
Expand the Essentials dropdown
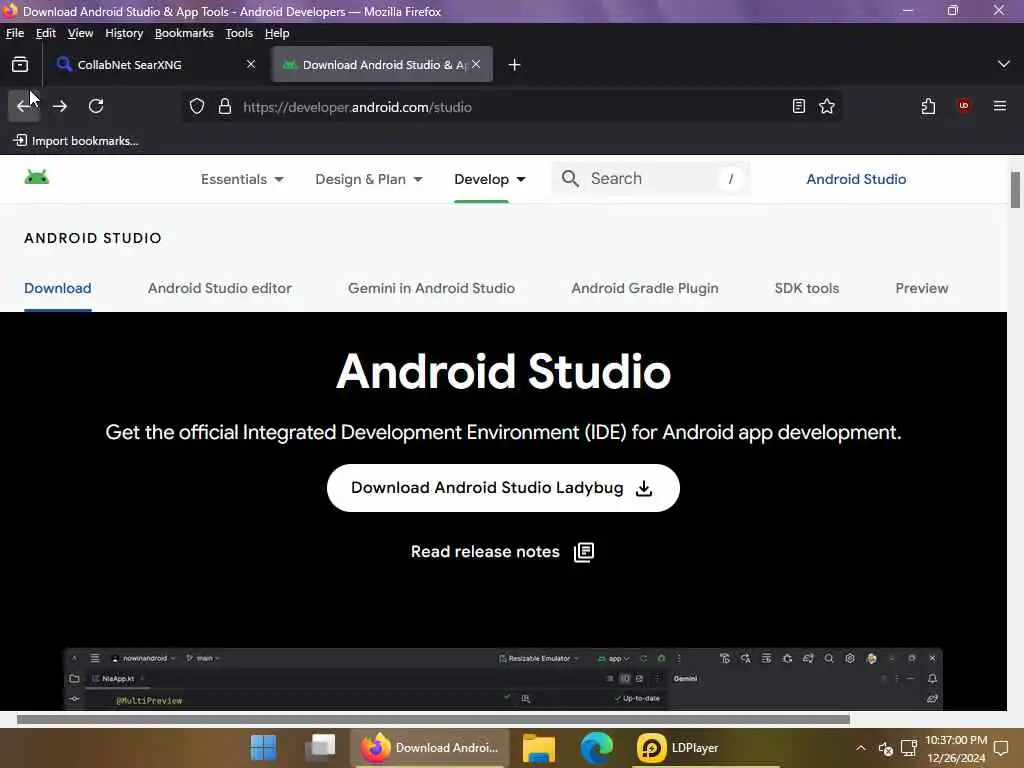click(x=242, y=179)
